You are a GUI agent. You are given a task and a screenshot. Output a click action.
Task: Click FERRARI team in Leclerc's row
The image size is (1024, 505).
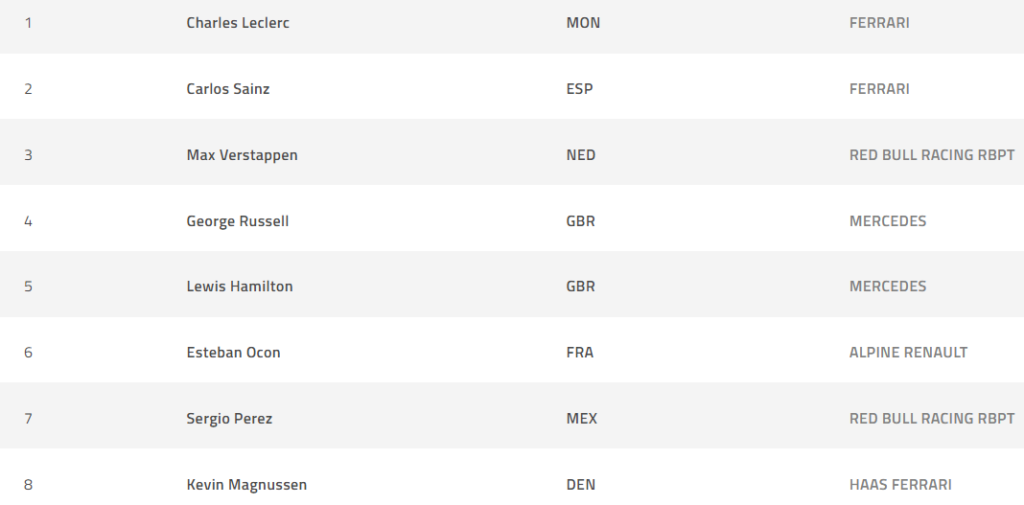[879, 23]
